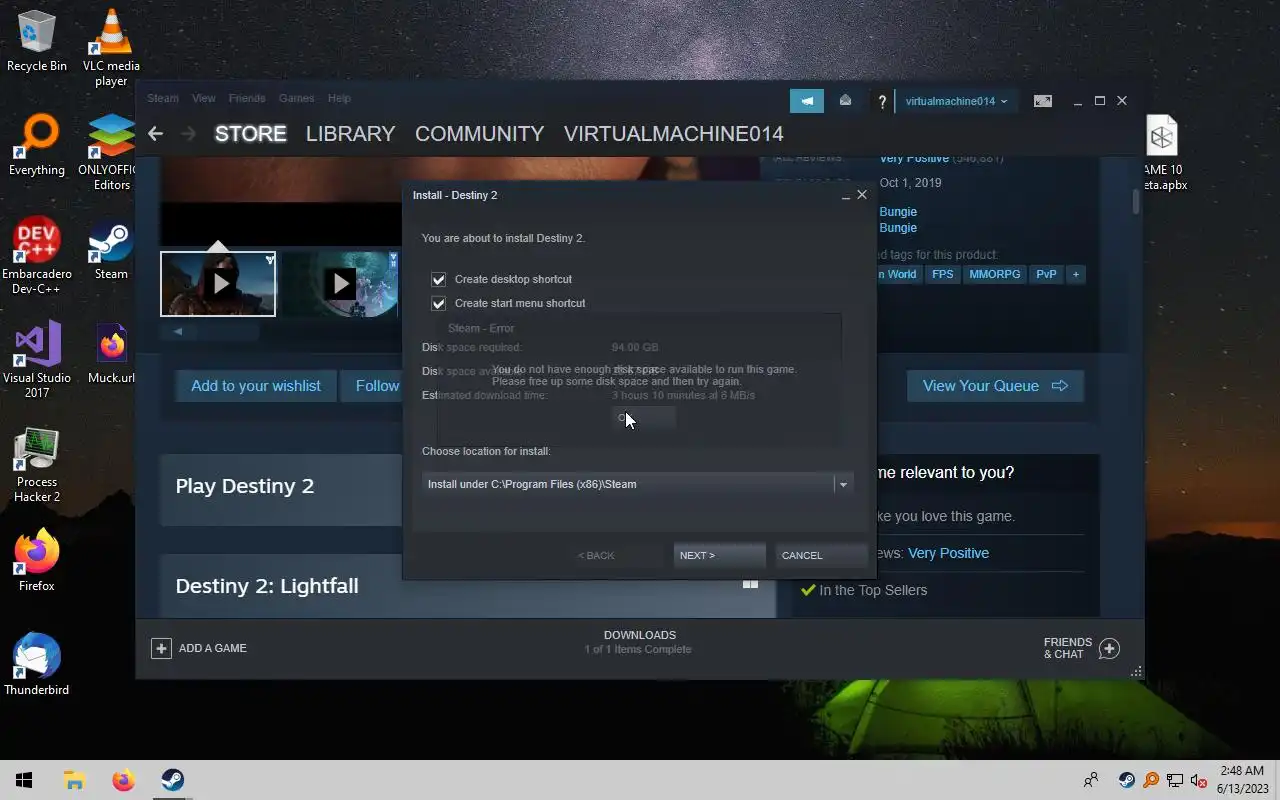Image resolution: width=1280 pixels, height=800 pixels.
Task: Open virtualmachine014 account dropdown
Action: pyautogui.click(x=956, y=101)
